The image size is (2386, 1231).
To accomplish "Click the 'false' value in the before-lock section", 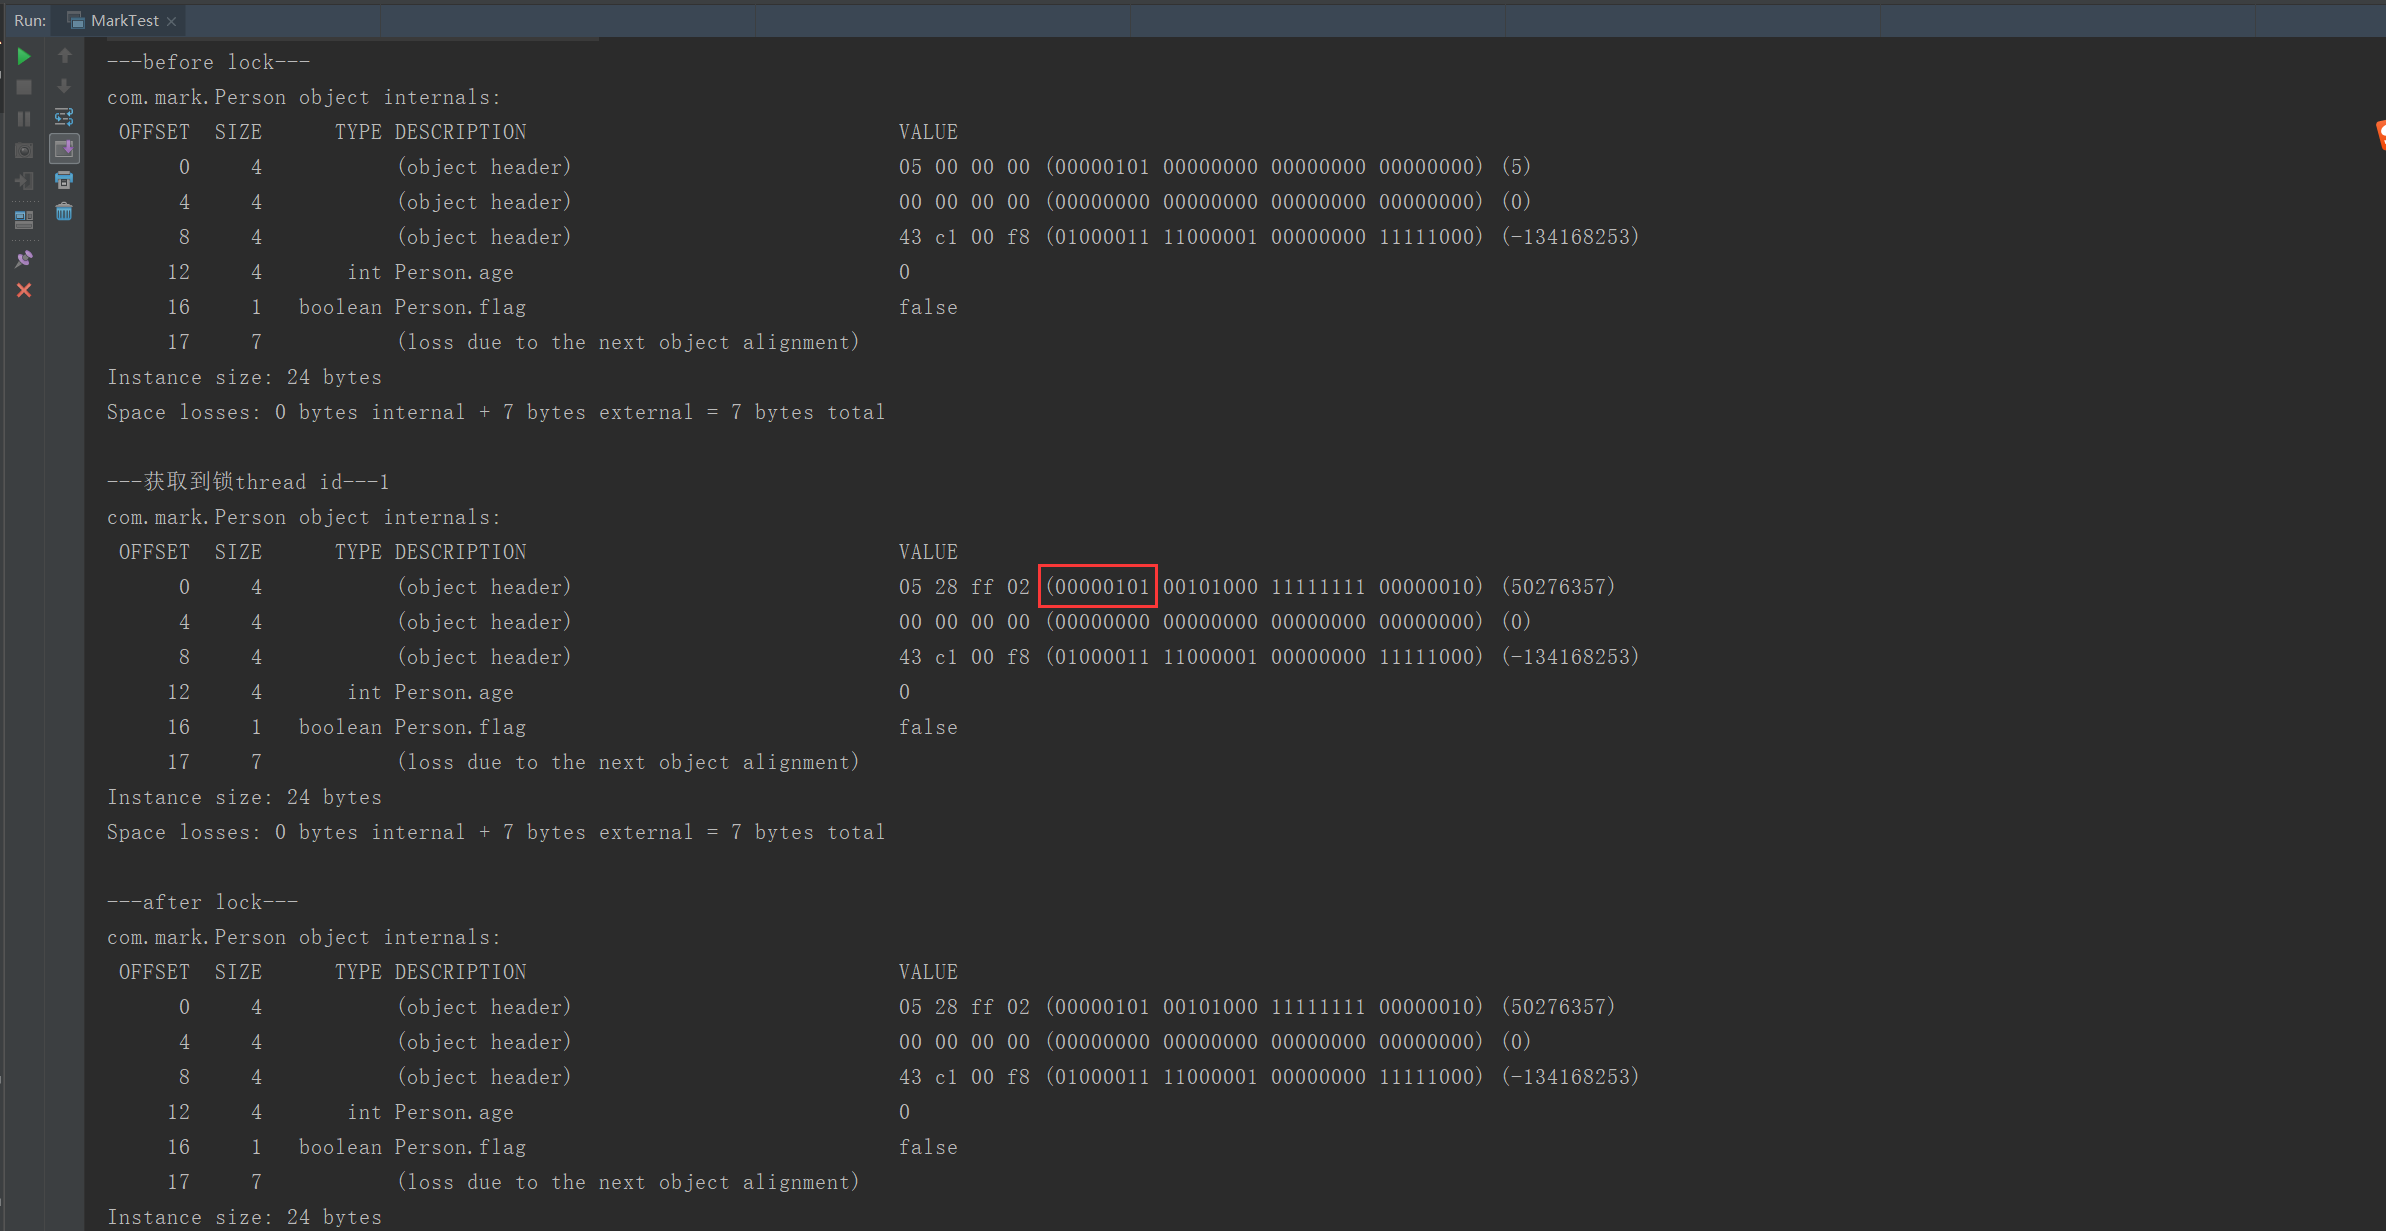I will coord(928,307).
